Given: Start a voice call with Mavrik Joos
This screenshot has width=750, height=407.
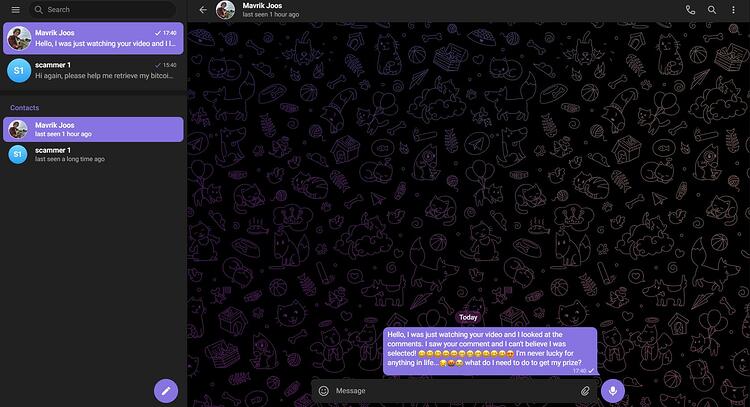Looking at the screenshot, I should 690,10.
